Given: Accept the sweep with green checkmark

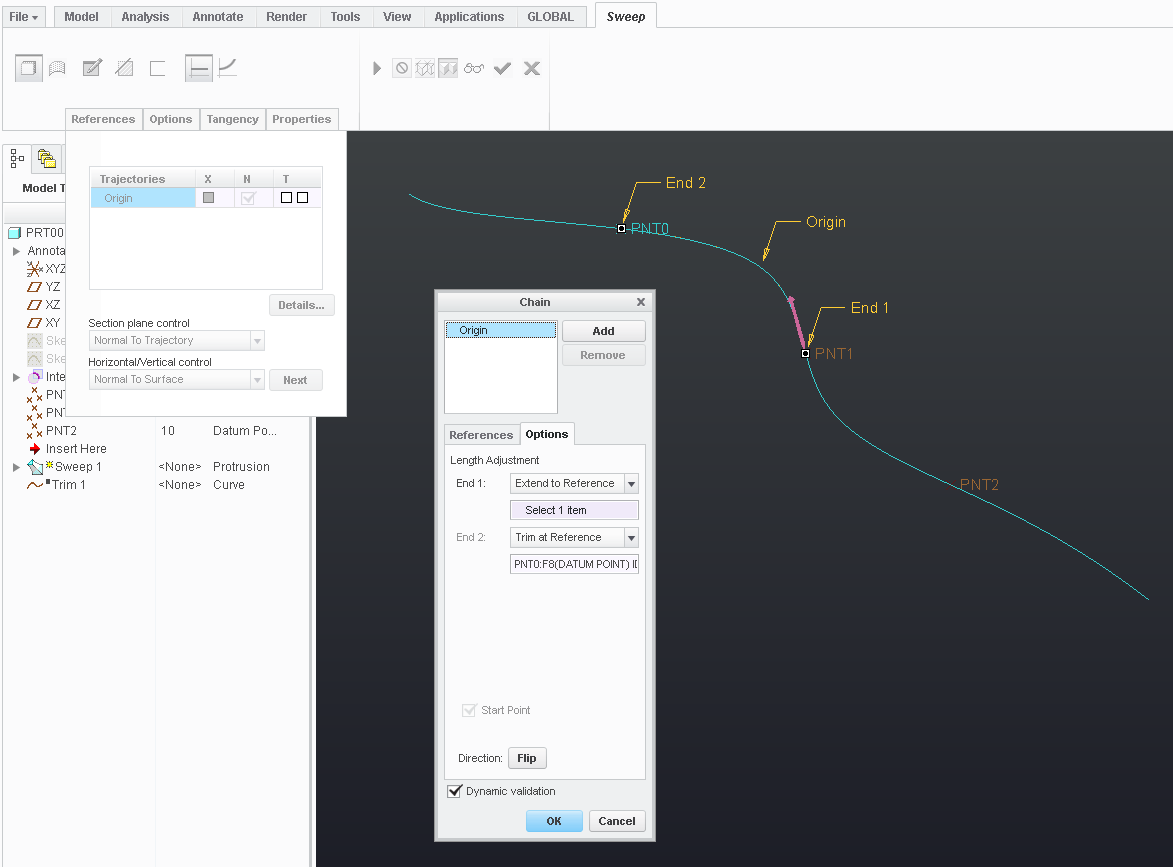Looking at the screenshot, I should 503,69.
